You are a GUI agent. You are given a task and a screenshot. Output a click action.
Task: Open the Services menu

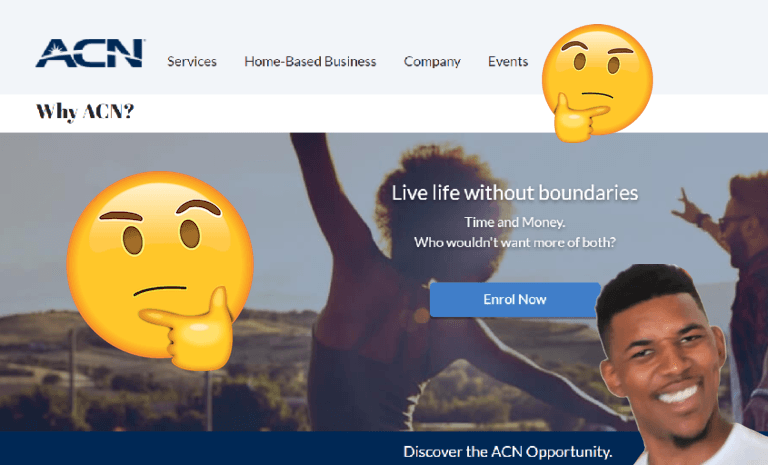(x=192, y=62)
